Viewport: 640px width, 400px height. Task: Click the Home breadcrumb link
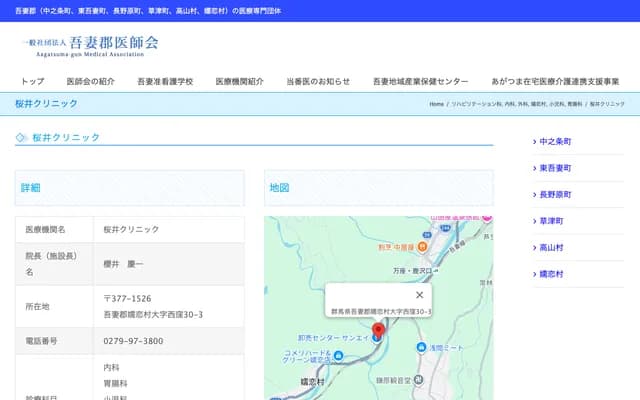pyautogui.click(x=437, y=104)
